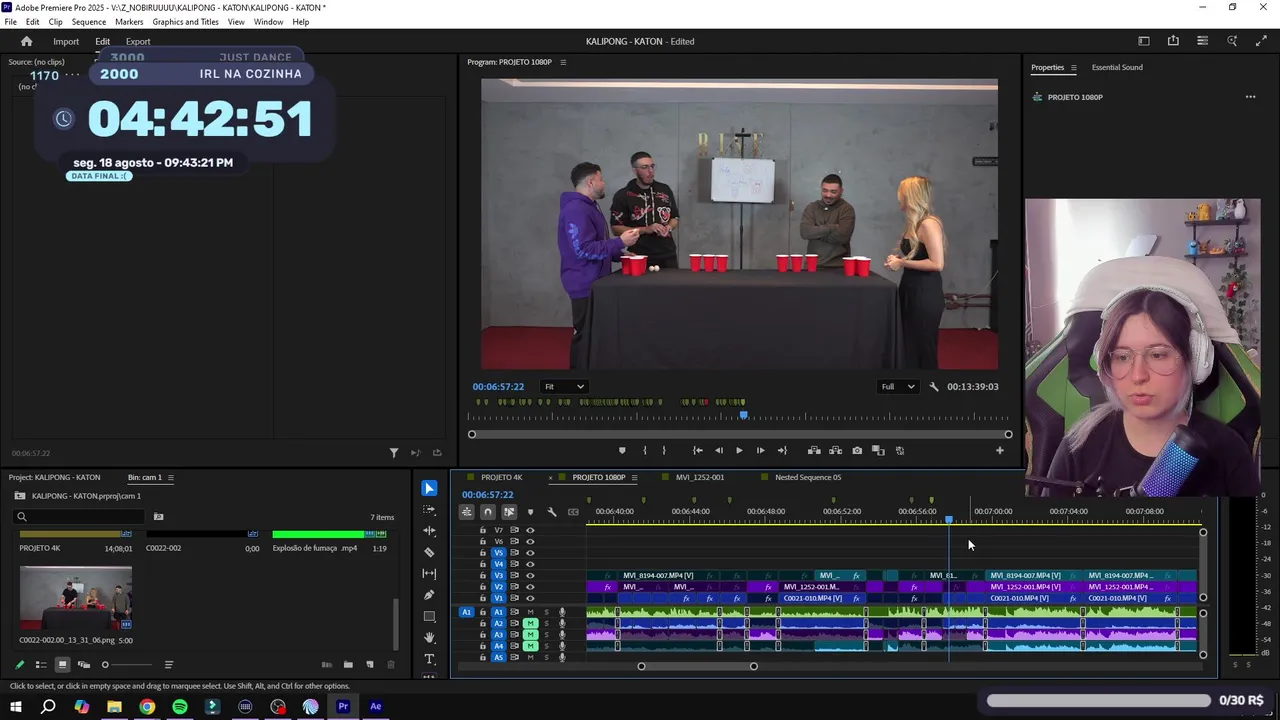Toggle captions track options CC button
Screen dimensions: 1280x720
pyautogui.click(x=573, y=512)
